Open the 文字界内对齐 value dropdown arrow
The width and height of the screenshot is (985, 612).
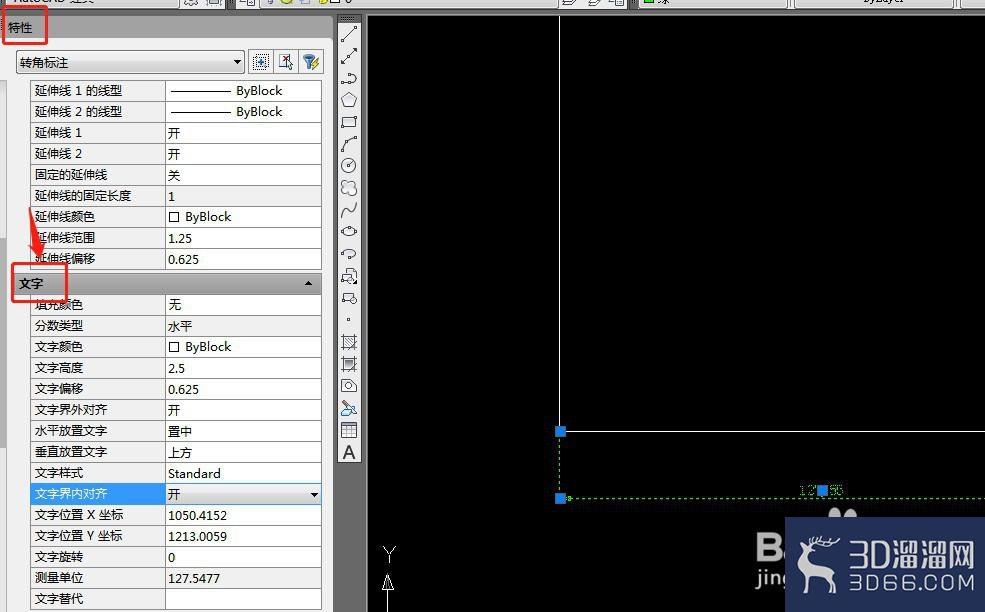(x=313, y=495)
